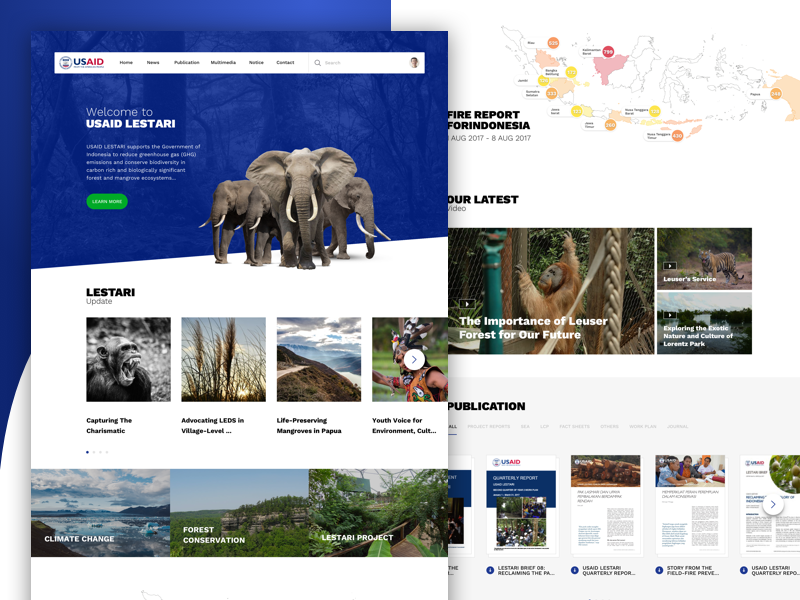Click Sumatra Selatan 333 fire marker

click(552, 93)
